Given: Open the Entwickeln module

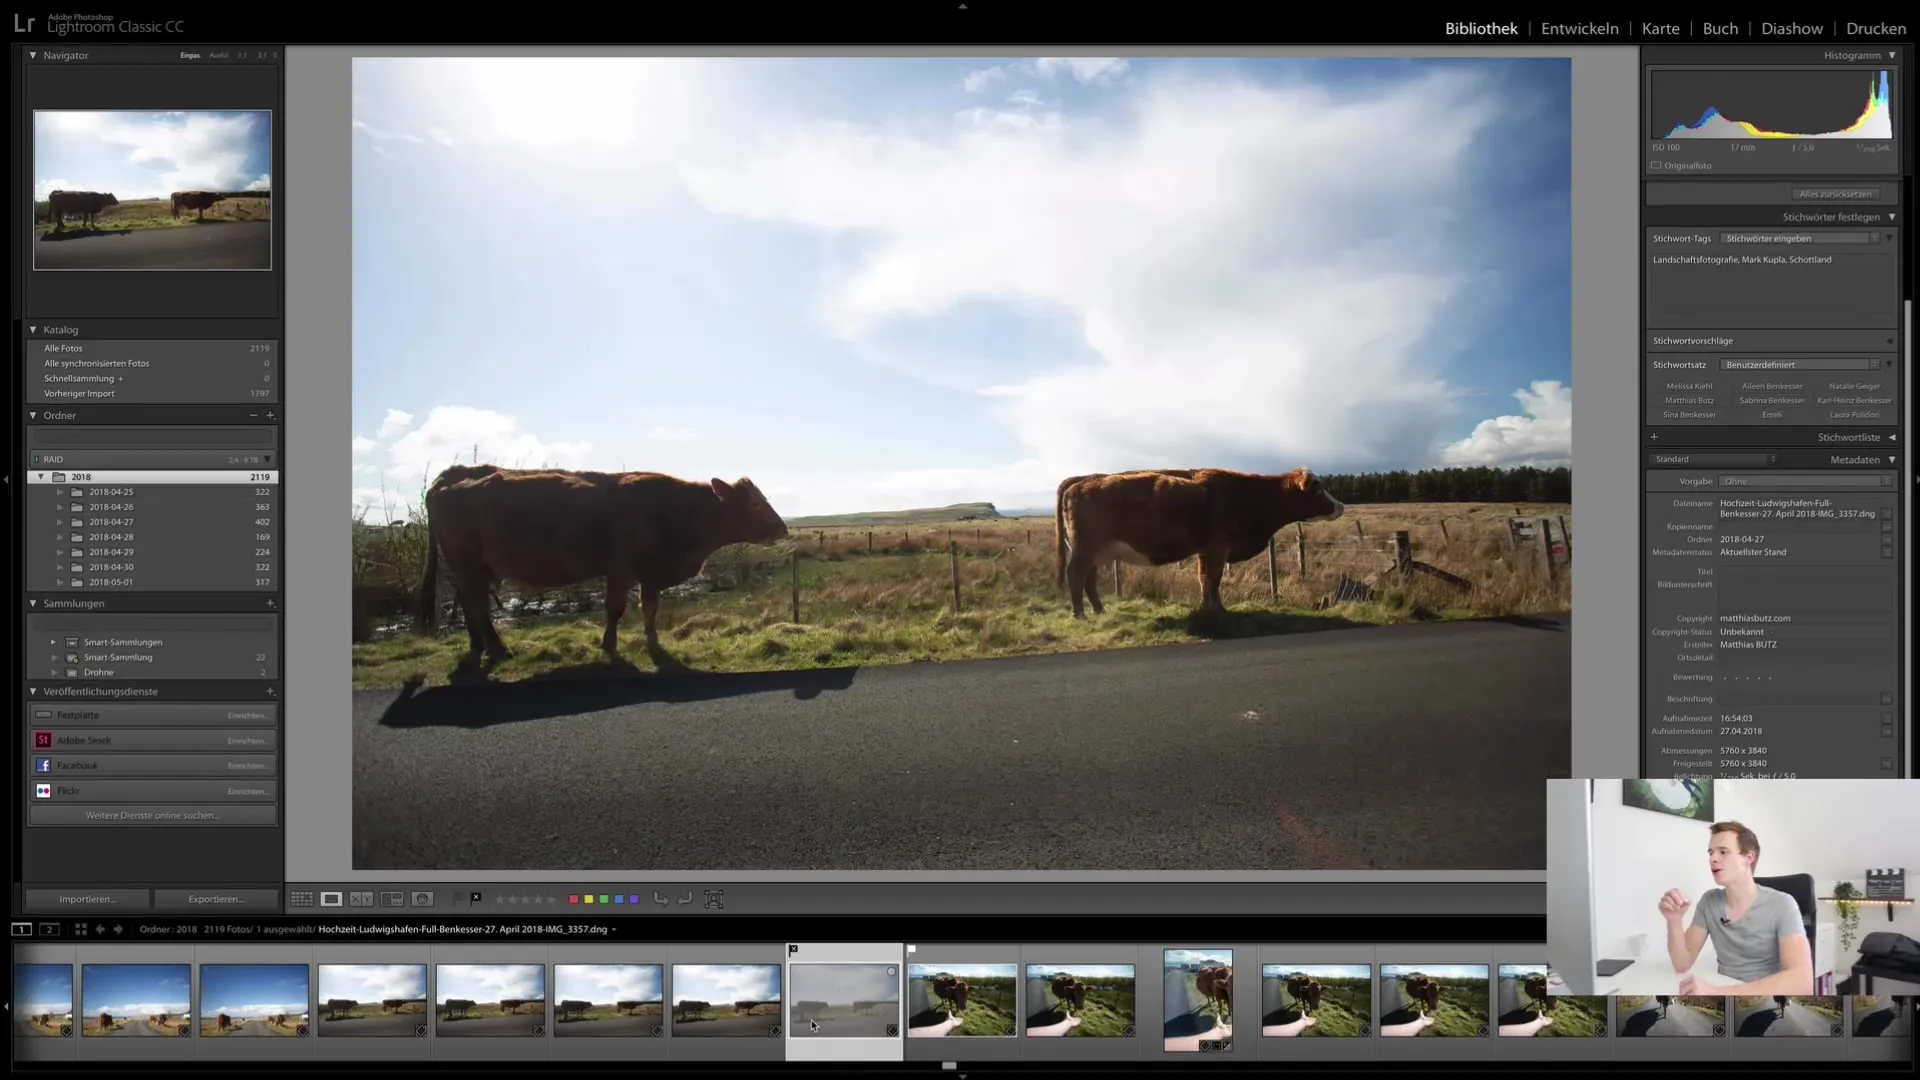Looking at the screenshot, I should pyautogui.click(x=1580, y=28).
